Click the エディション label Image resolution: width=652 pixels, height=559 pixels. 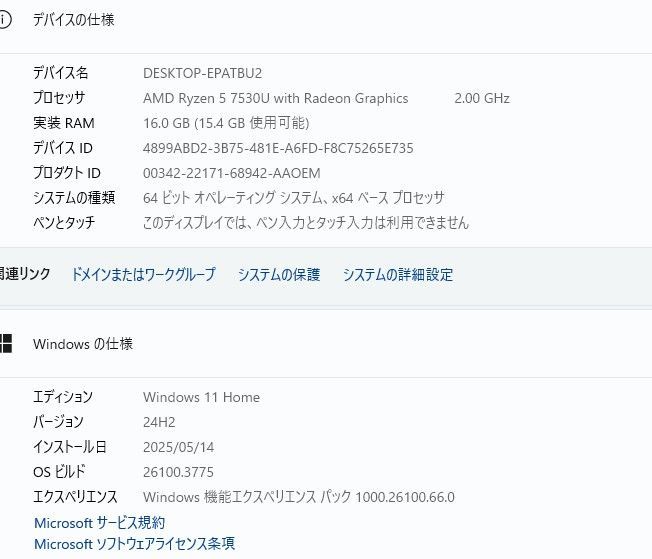tap(63, 397)
